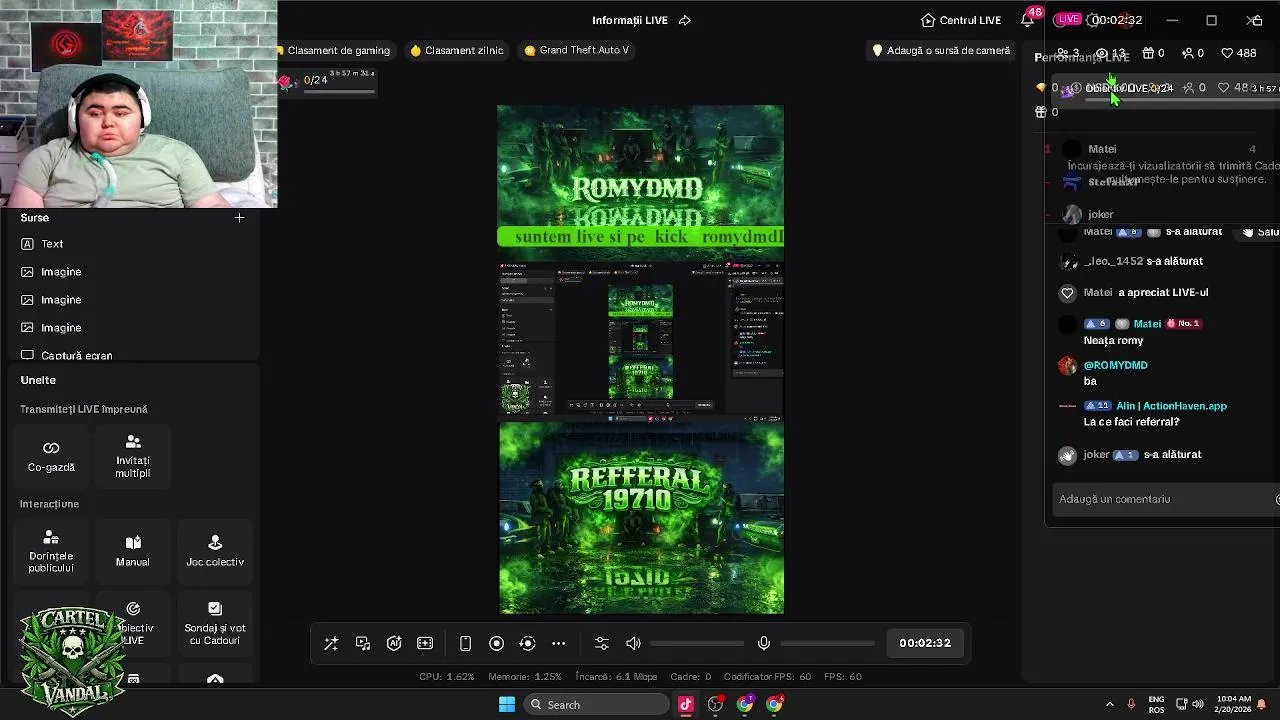Start recording with the record button

coord(496,644)
